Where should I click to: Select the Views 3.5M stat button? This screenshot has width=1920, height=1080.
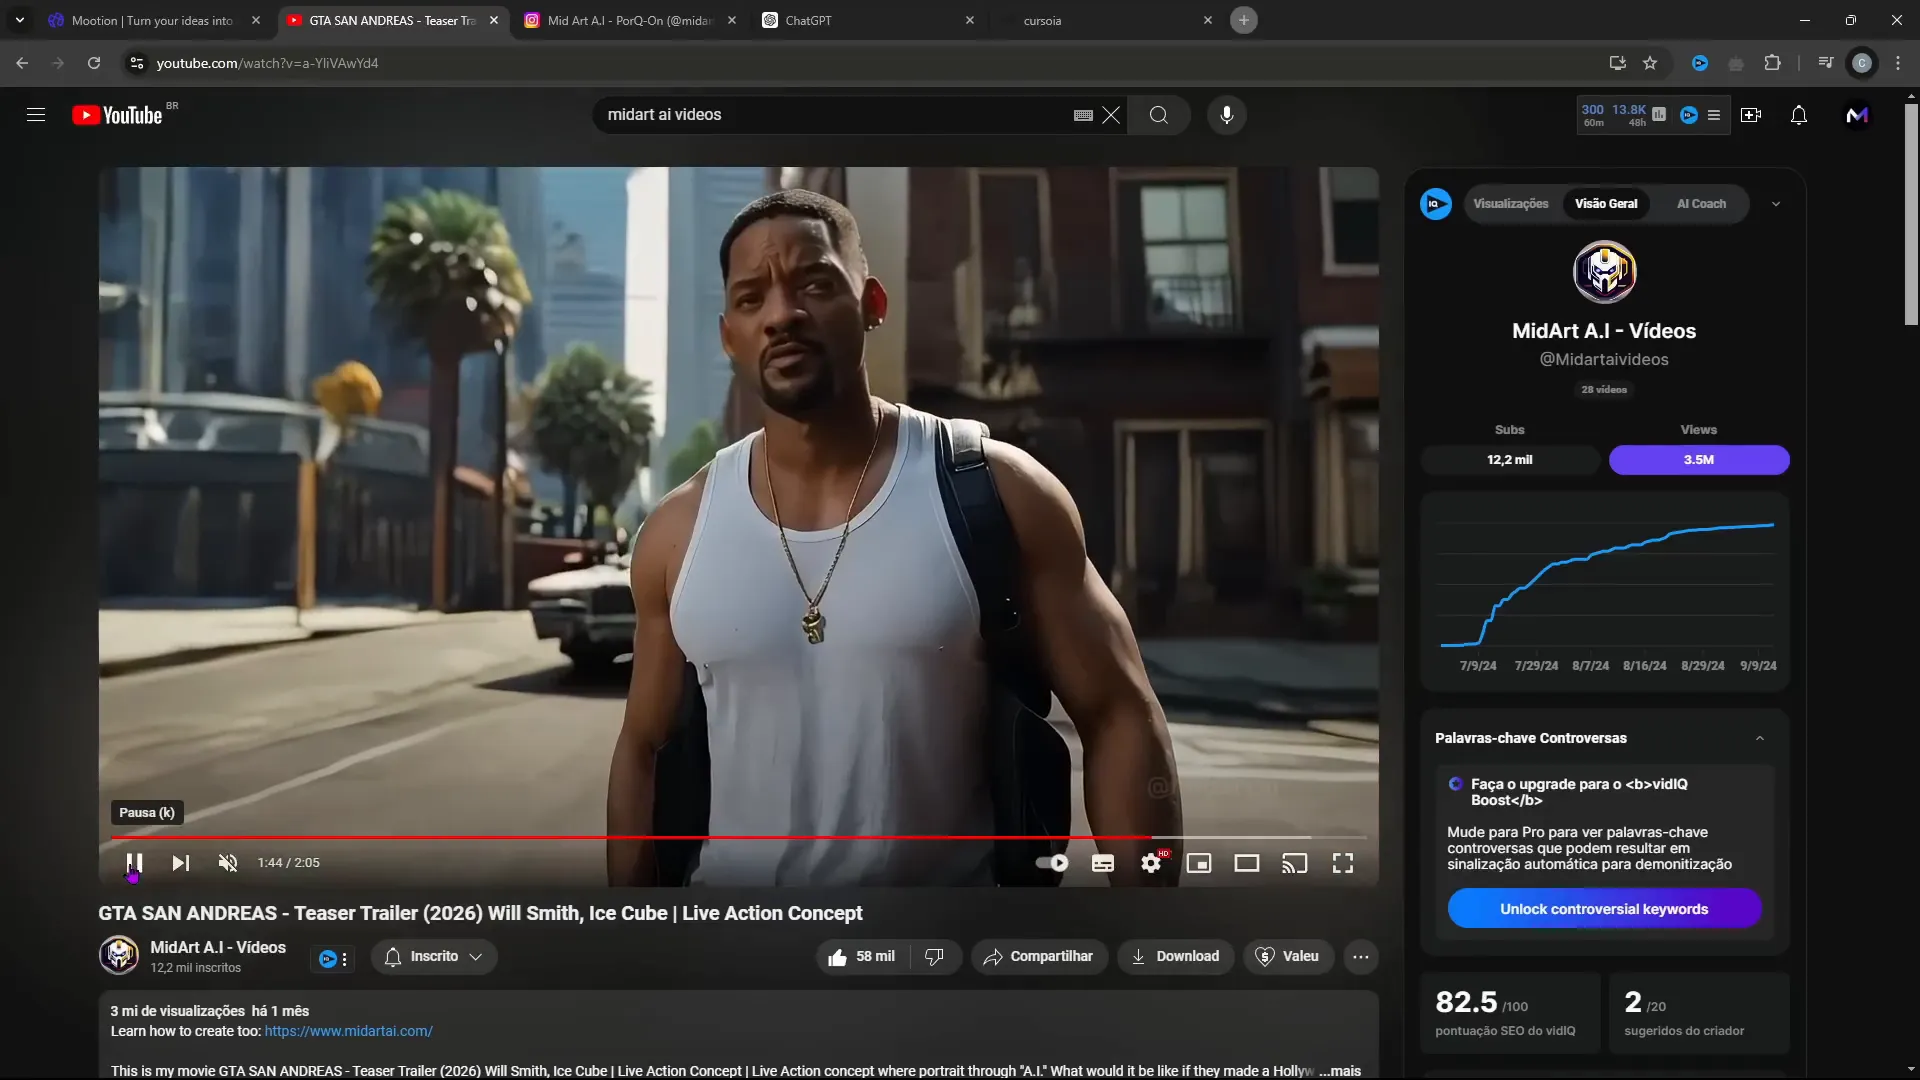point(1699,460)
